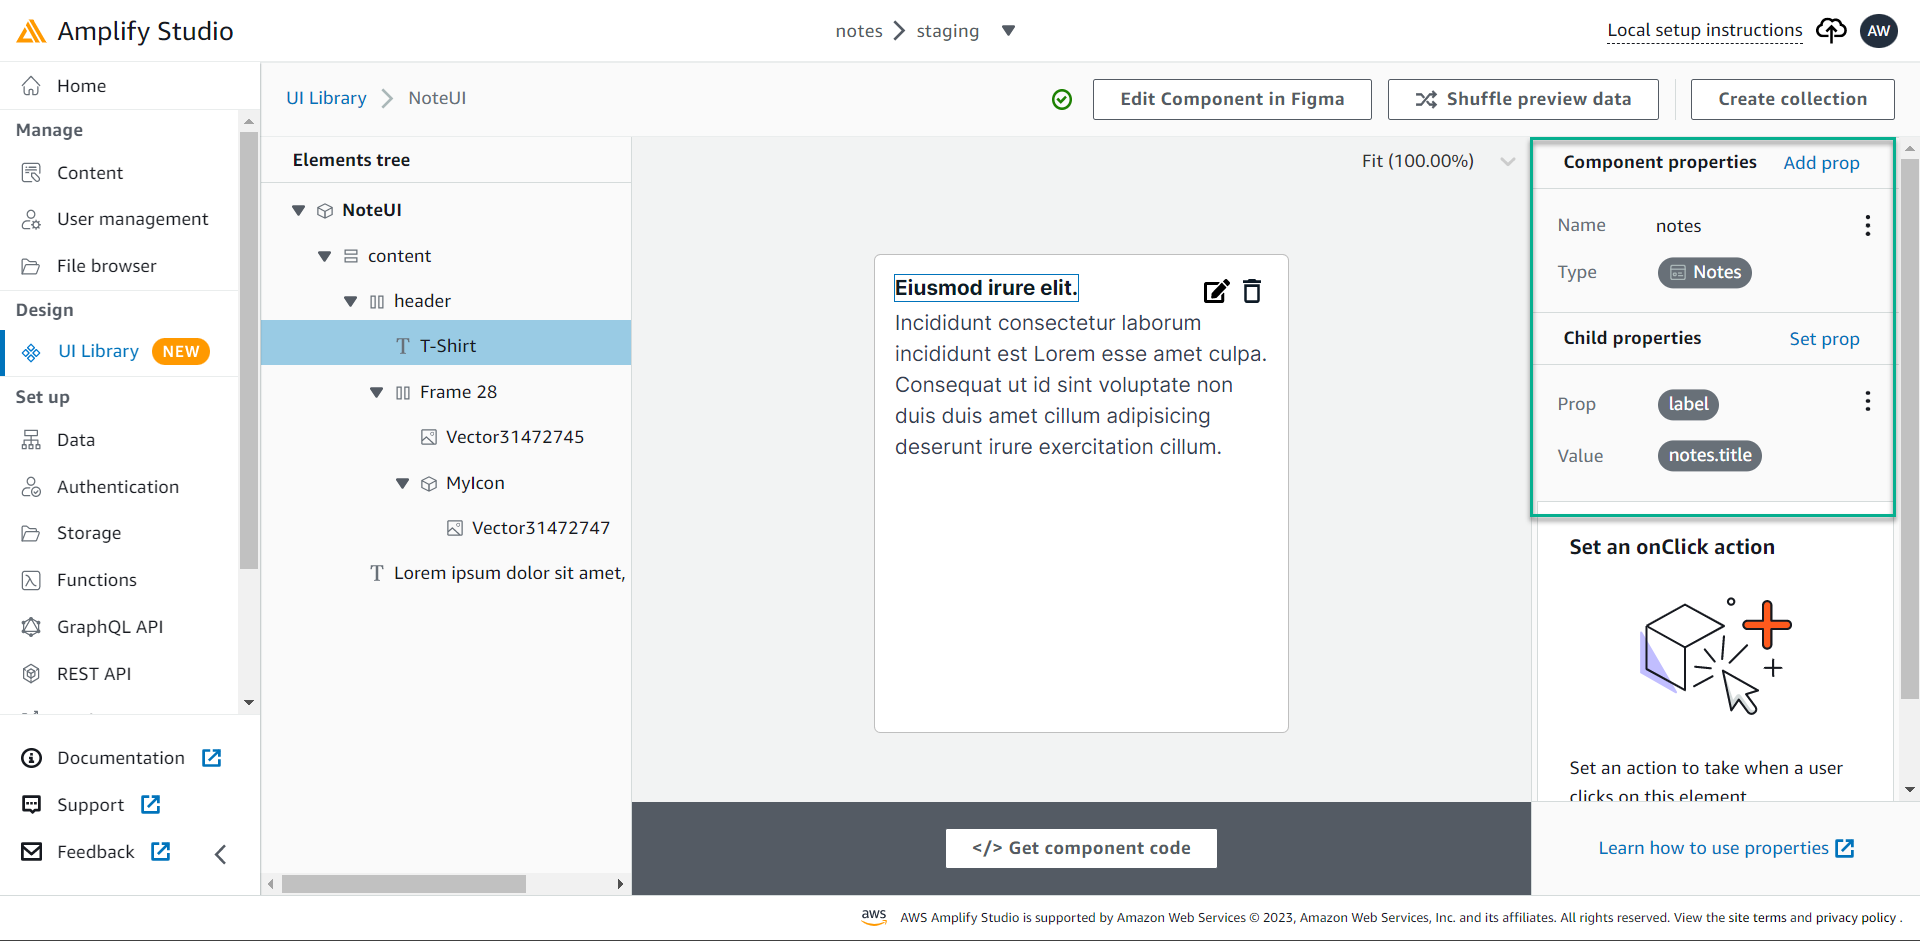Click Get component code button

1081,848
